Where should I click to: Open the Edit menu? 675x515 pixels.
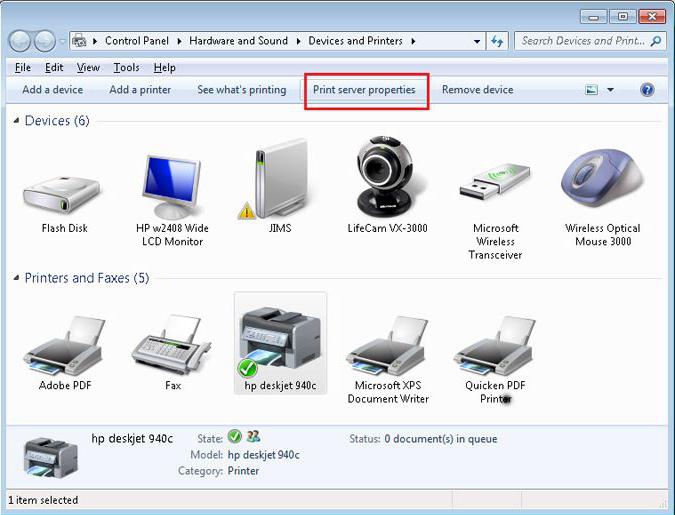coord(54,68)
